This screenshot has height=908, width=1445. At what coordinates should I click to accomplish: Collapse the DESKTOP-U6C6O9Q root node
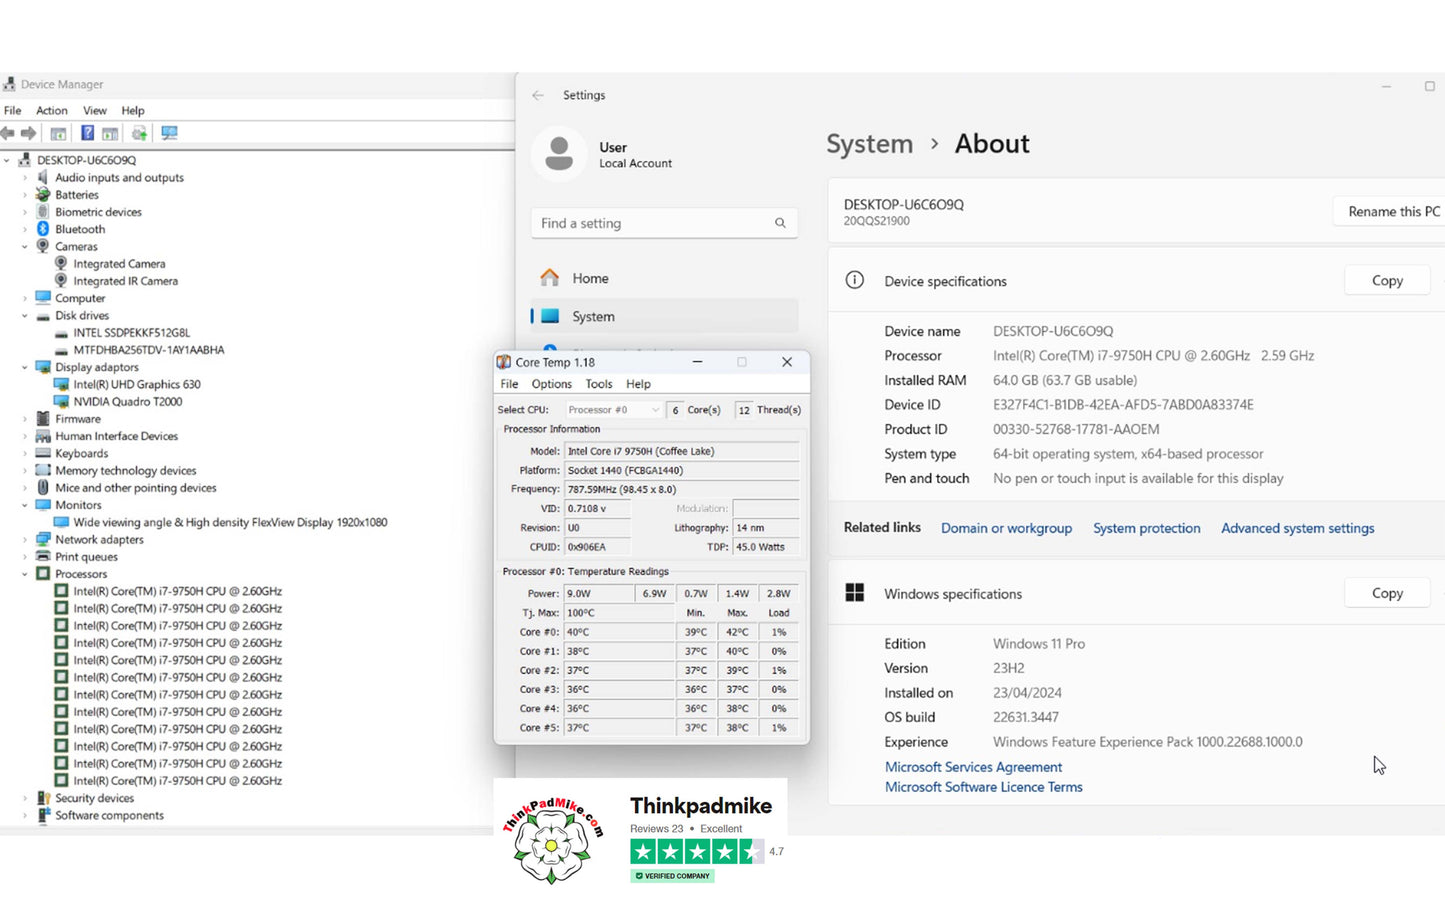tap(7, 160)
